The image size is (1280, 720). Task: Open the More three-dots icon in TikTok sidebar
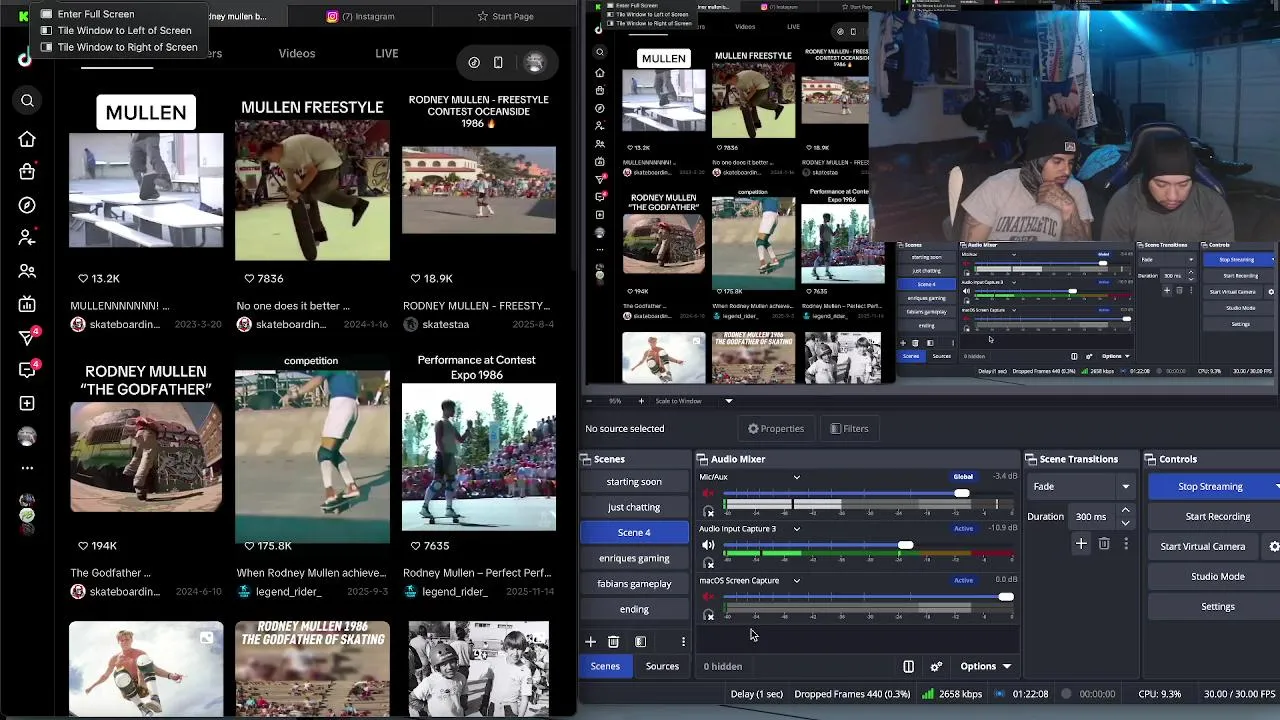[27, 468]
